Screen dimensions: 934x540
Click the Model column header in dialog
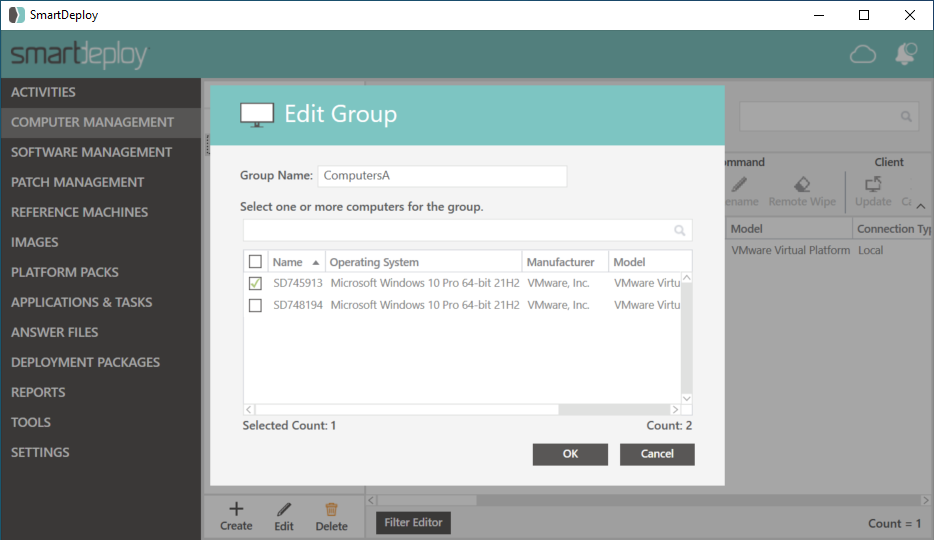(x=650, y=262)
